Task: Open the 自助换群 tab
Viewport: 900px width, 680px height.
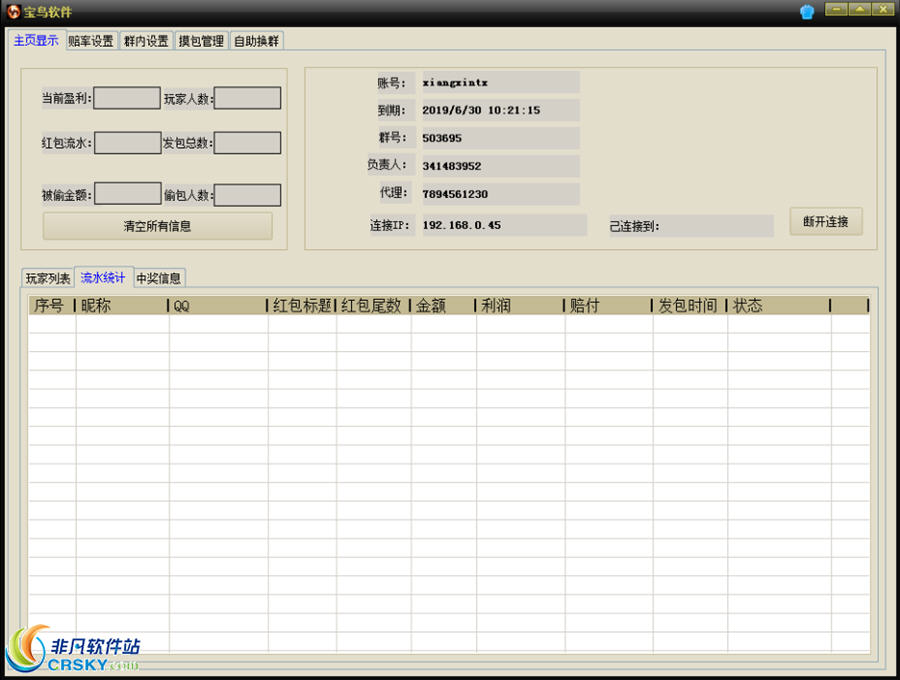Action: [254, 41]
